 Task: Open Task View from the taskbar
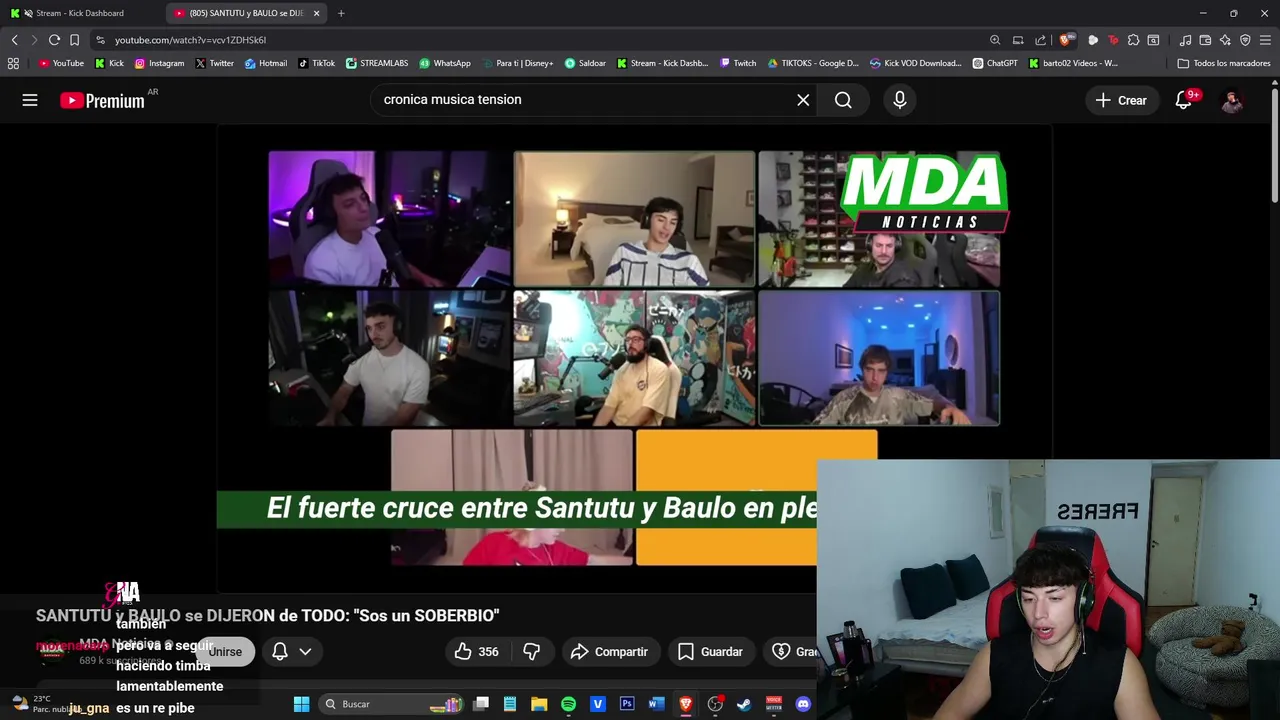(481, 704)
